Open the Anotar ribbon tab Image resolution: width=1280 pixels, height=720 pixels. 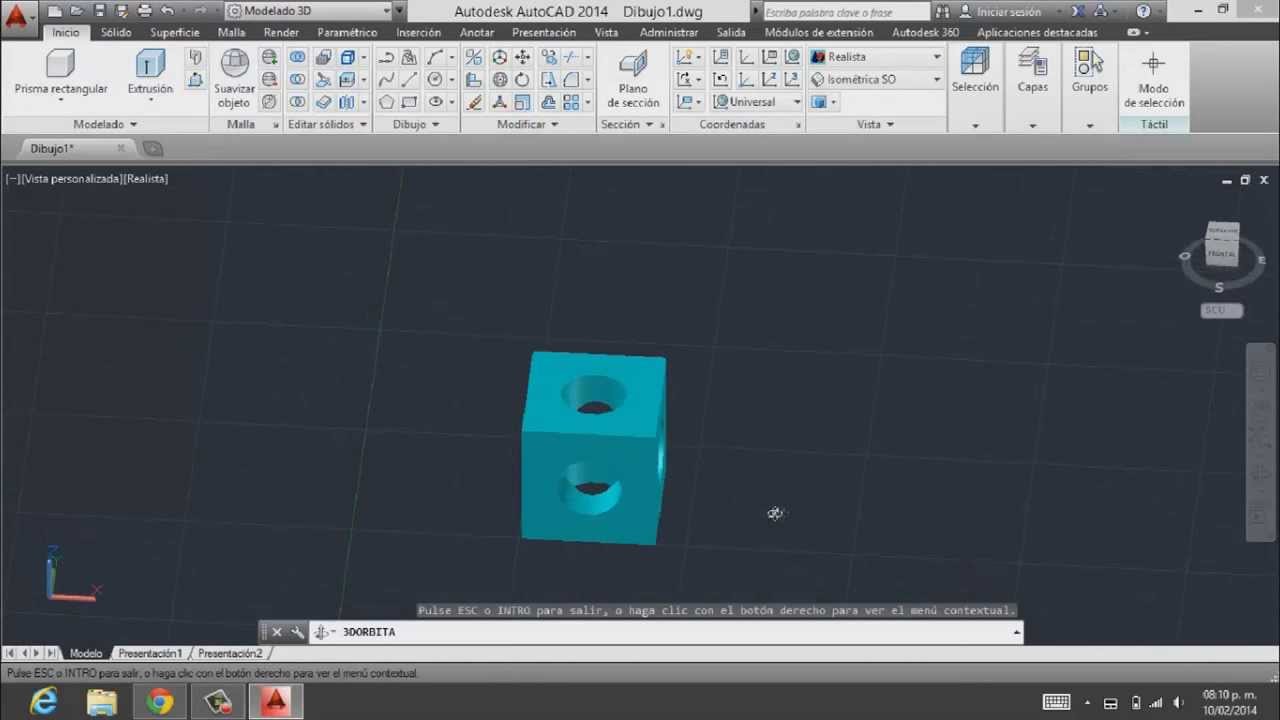(477, 32)
